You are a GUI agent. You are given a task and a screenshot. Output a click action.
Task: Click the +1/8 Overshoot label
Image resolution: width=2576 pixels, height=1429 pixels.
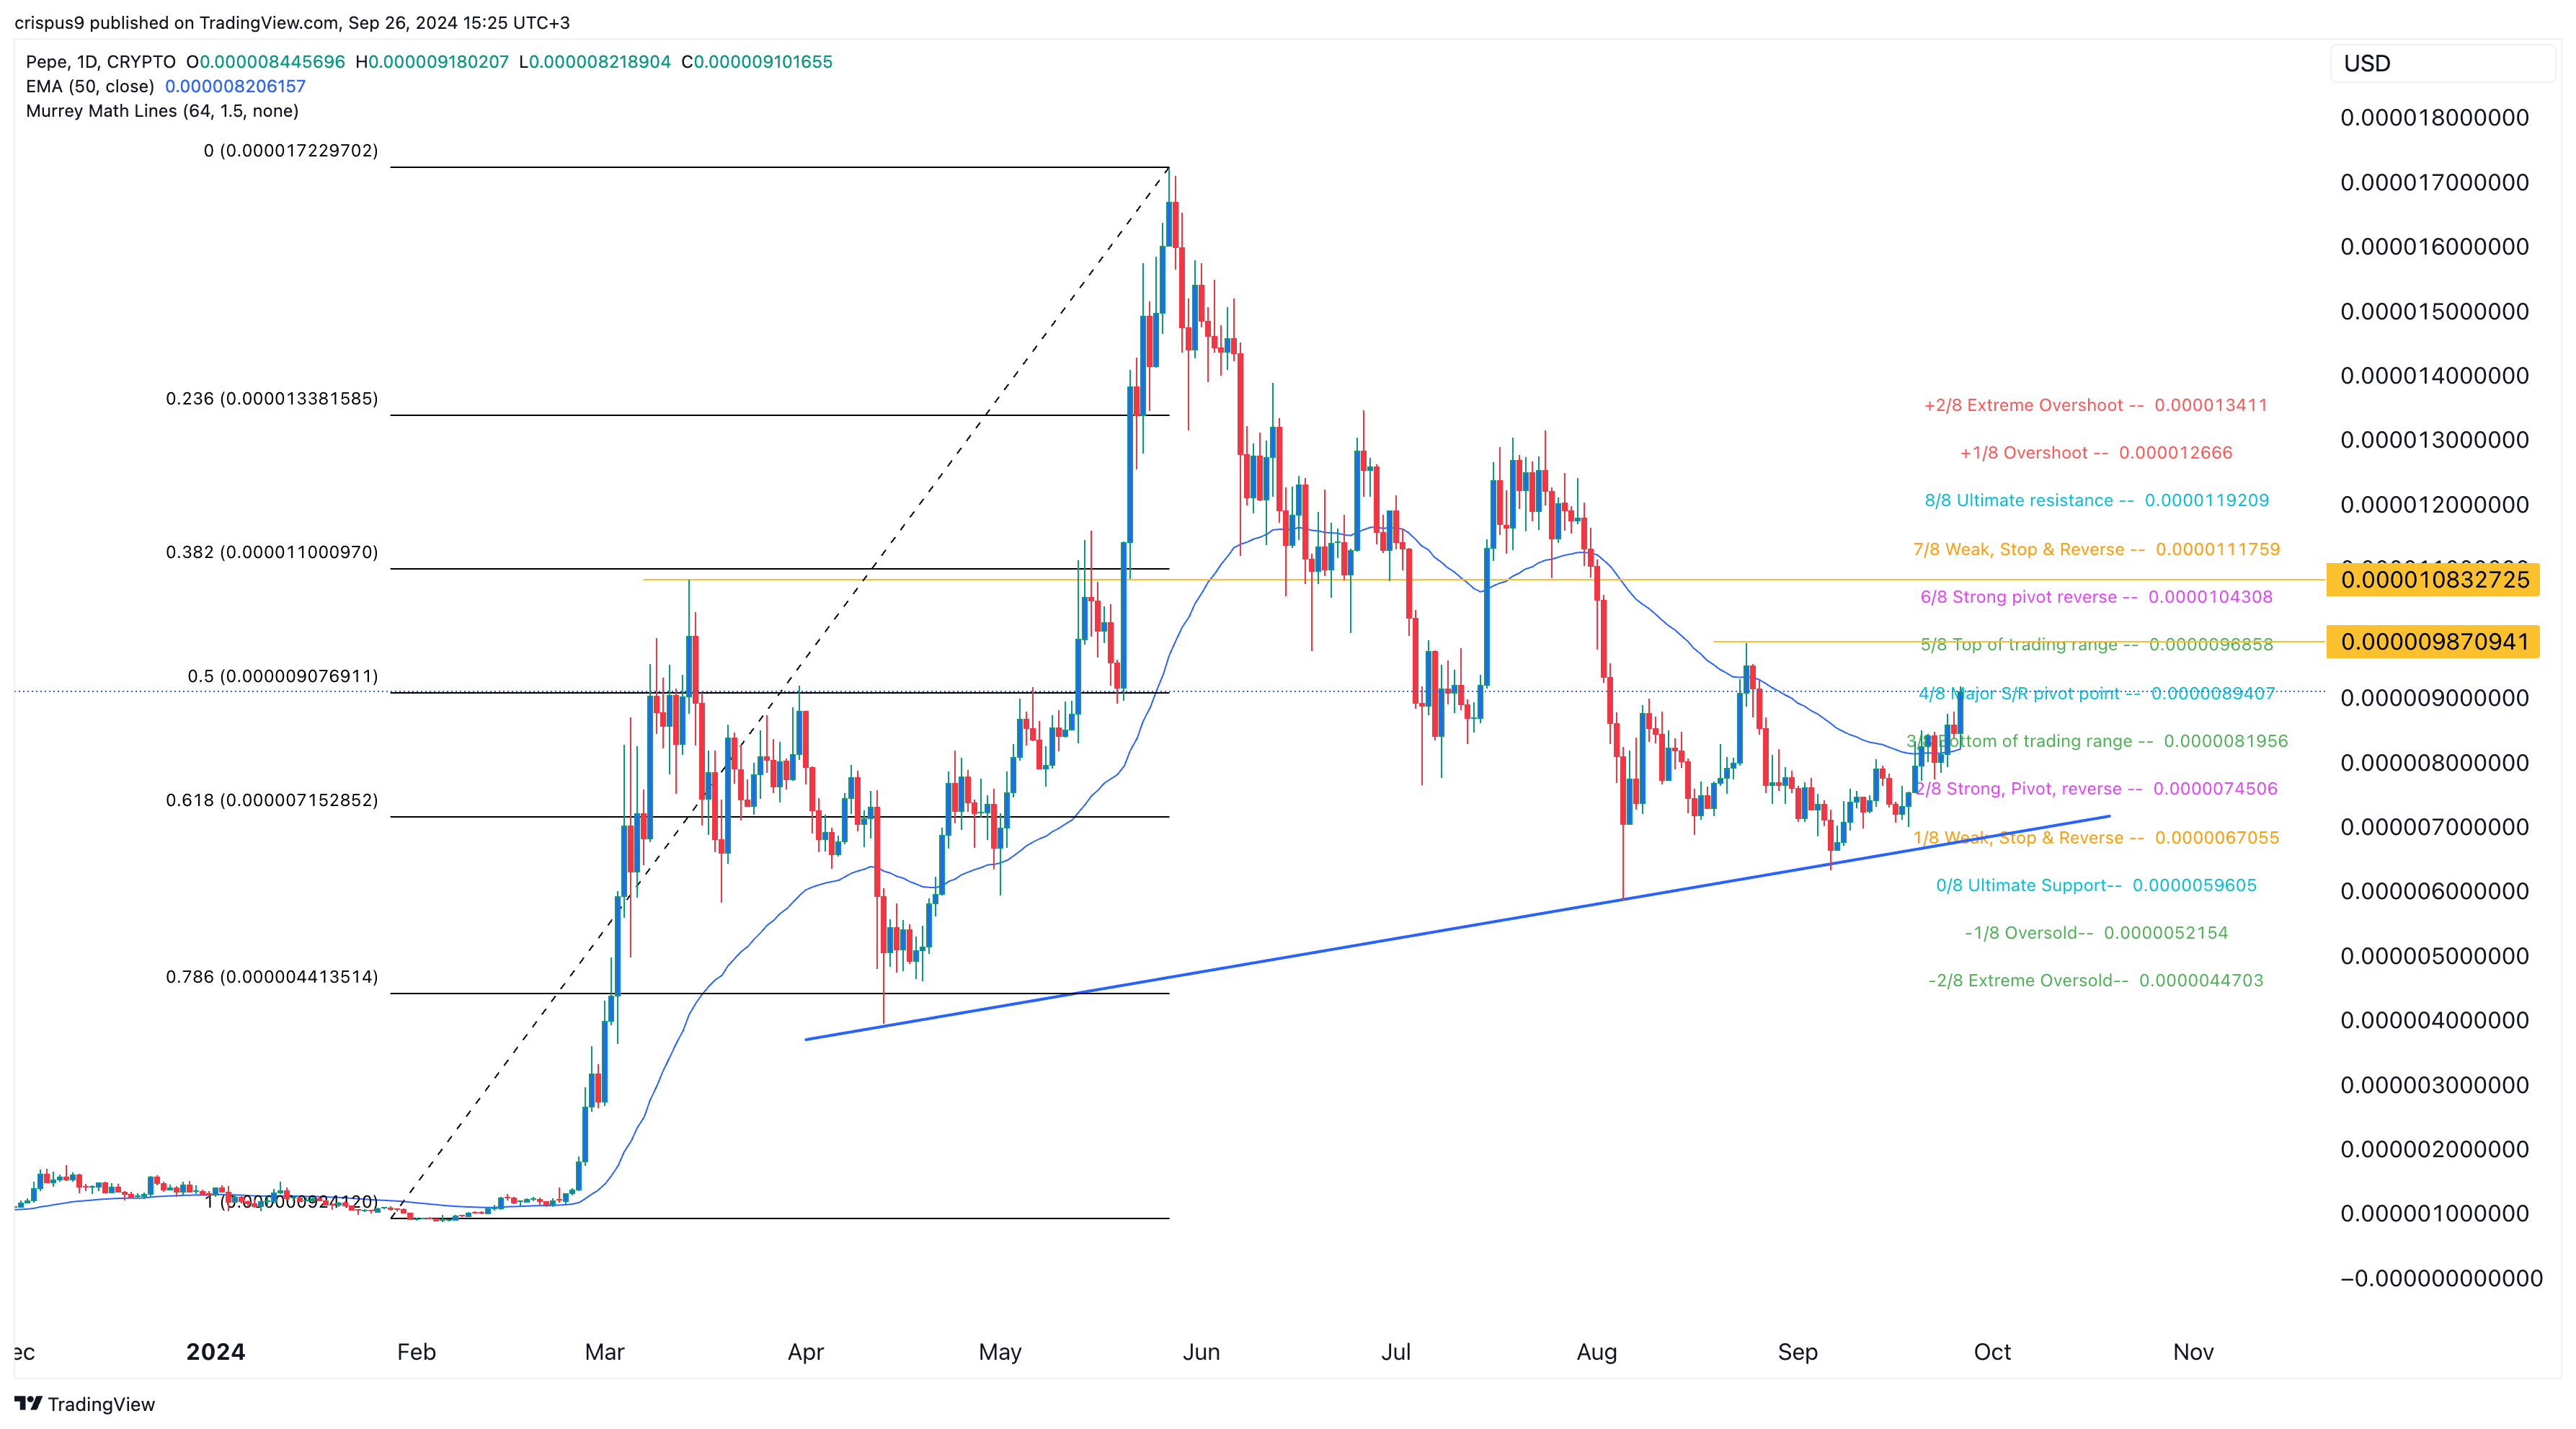[x=2096, y=453]
